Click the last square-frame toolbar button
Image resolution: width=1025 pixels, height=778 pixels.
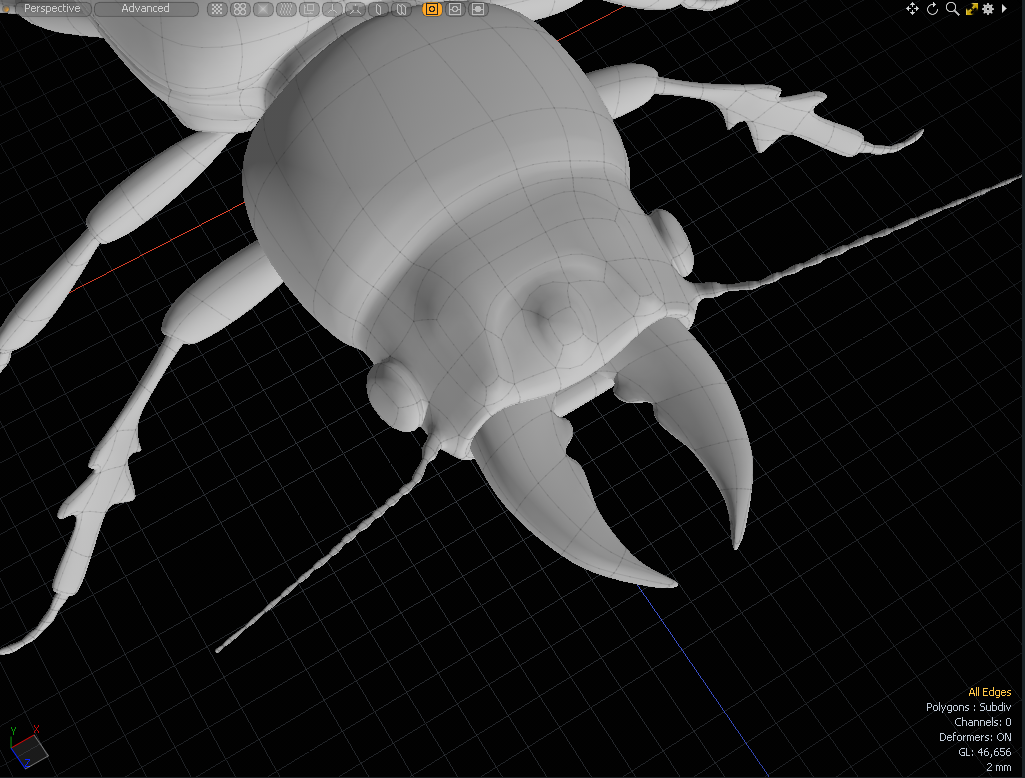478,9
